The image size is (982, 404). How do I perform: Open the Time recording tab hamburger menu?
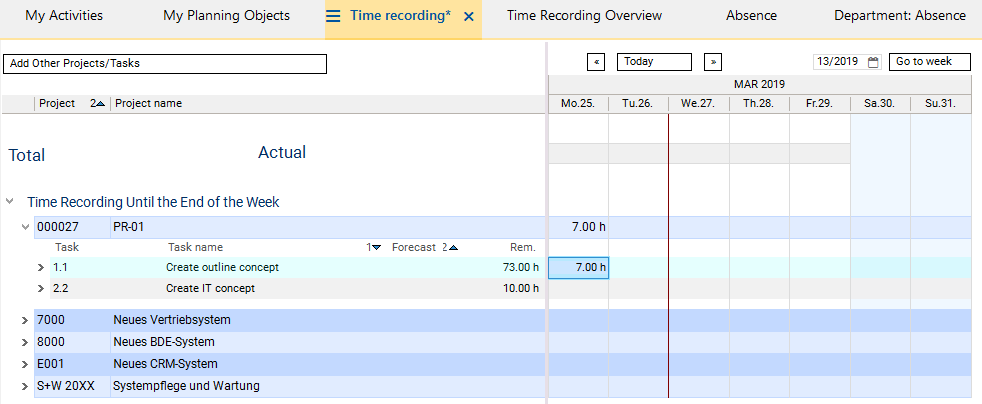pos(333,16)
